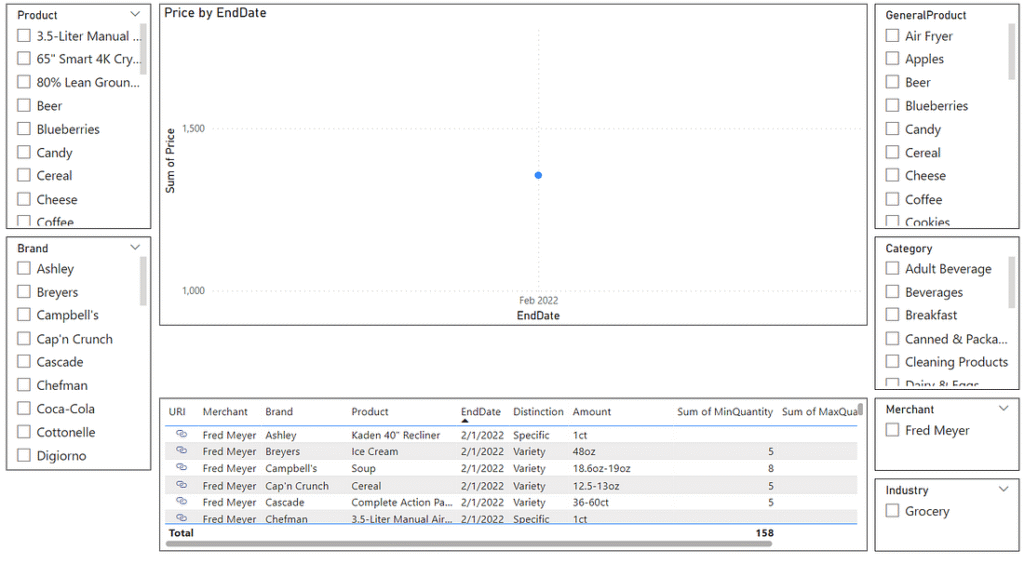Collapse the Brand slicer chevron
The image size is (1024, 564).
tap(135, 247)
